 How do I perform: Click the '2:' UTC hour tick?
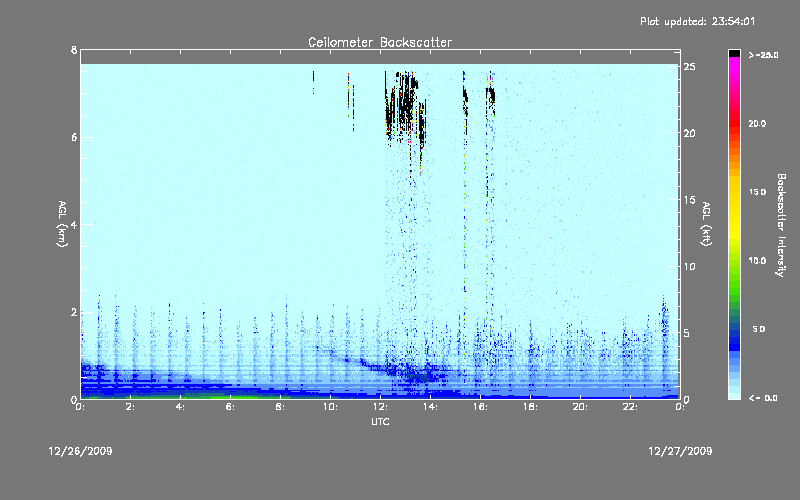(x=131, y=407)
